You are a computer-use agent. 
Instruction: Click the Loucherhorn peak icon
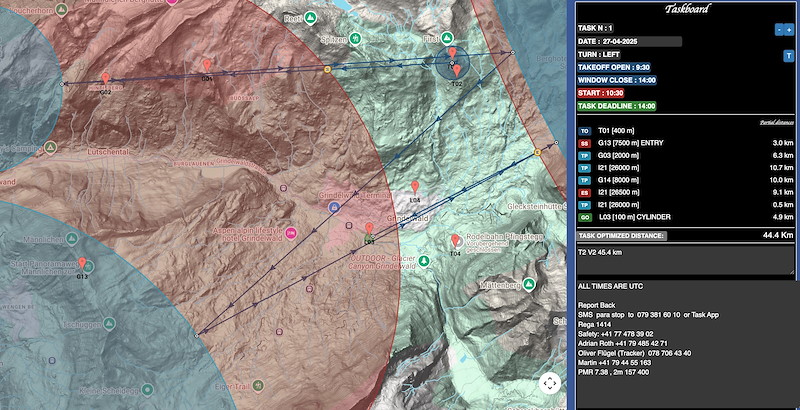pos(61,9)
